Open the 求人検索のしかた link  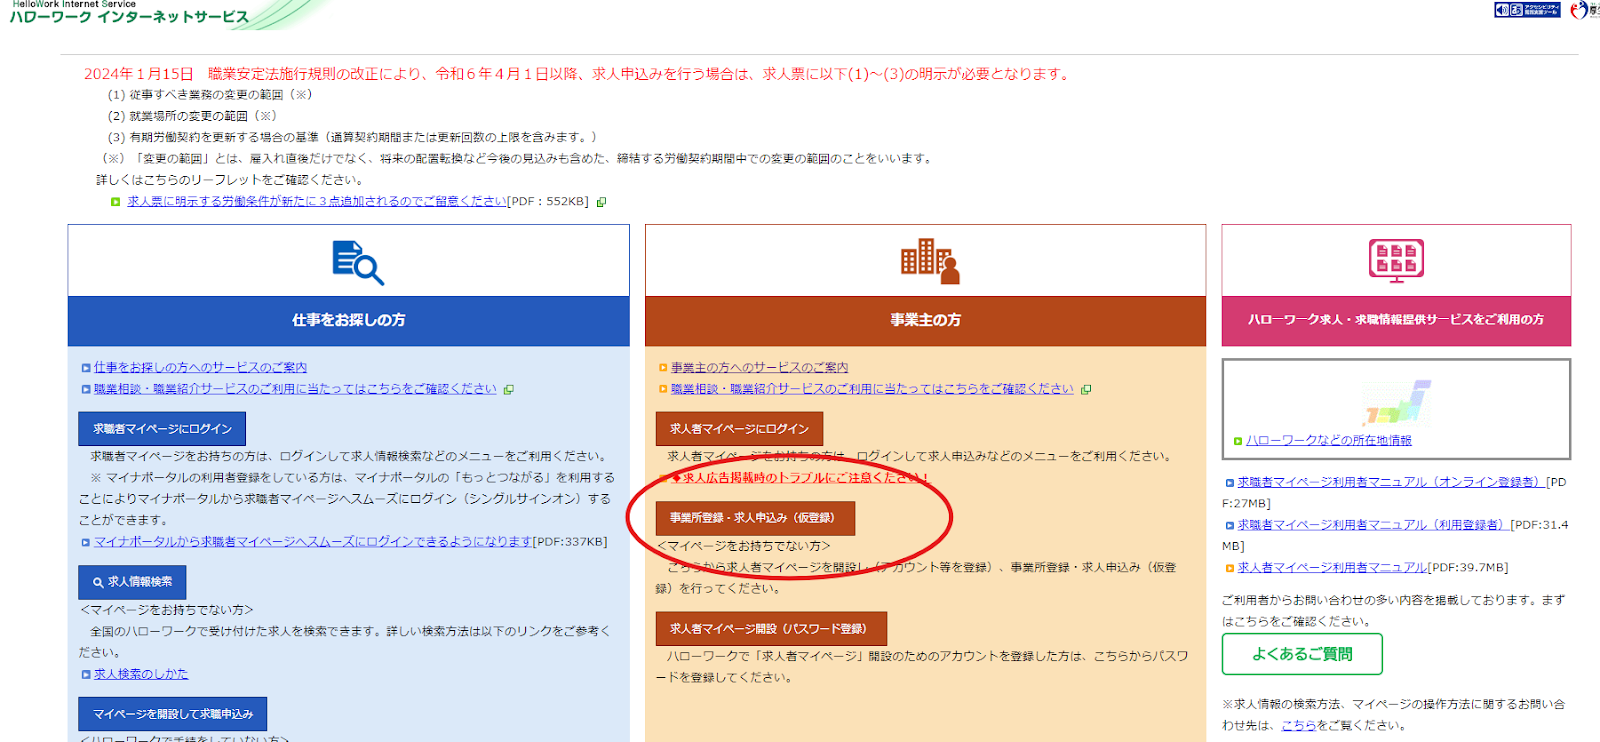tap(141, 674)
